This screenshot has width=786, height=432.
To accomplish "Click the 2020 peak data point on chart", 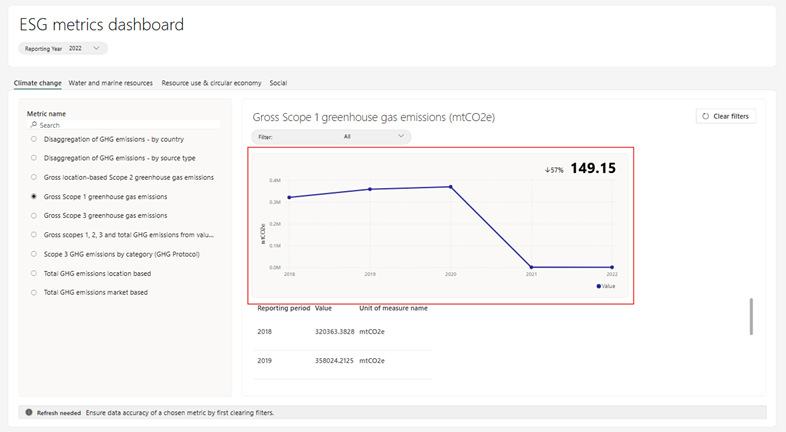I will click(451, 187).
